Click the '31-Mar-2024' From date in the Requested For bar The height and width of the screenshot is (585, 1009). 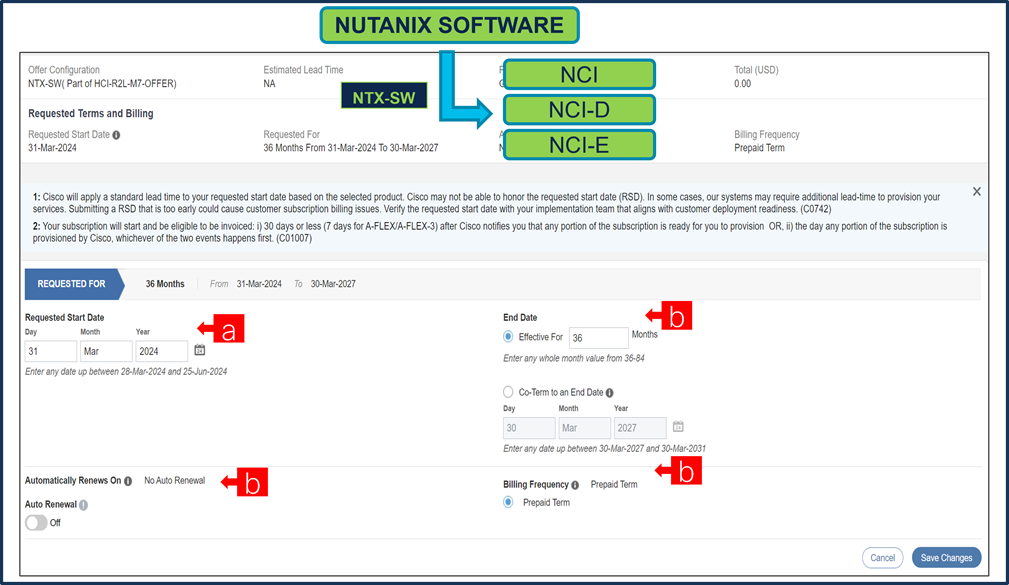click(259, 284)
